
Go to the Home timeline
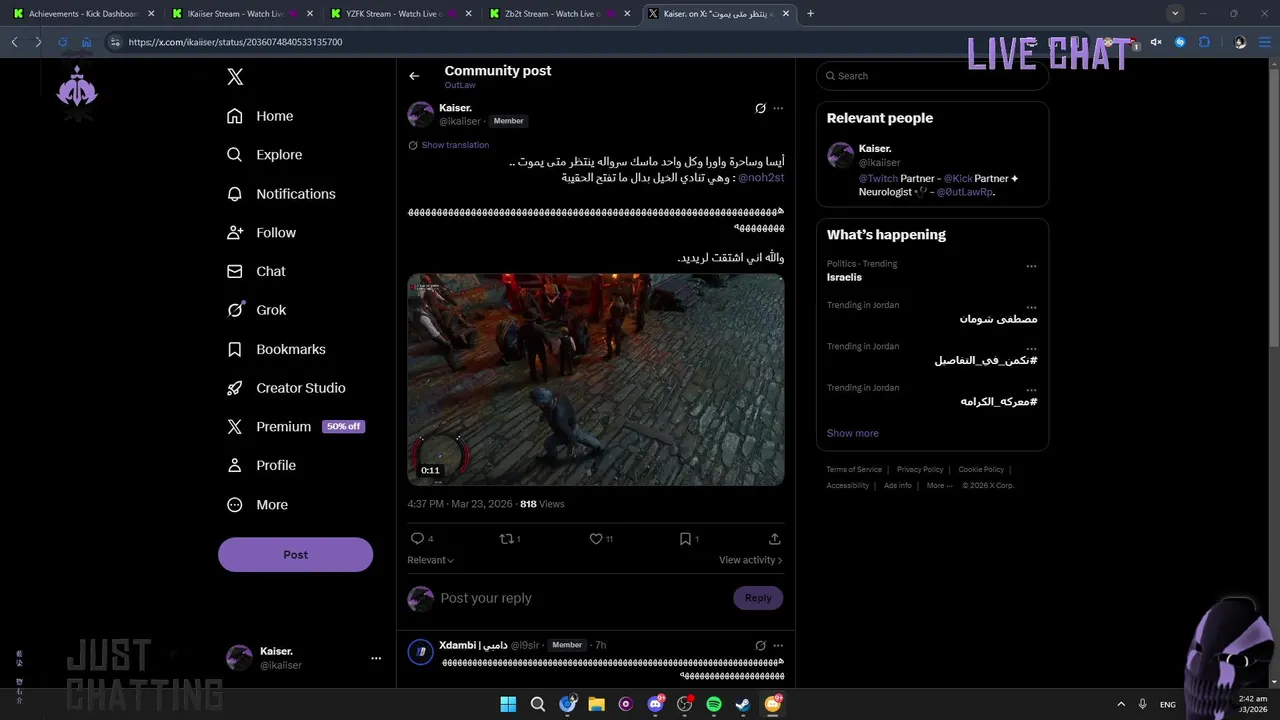click(260, 116)
